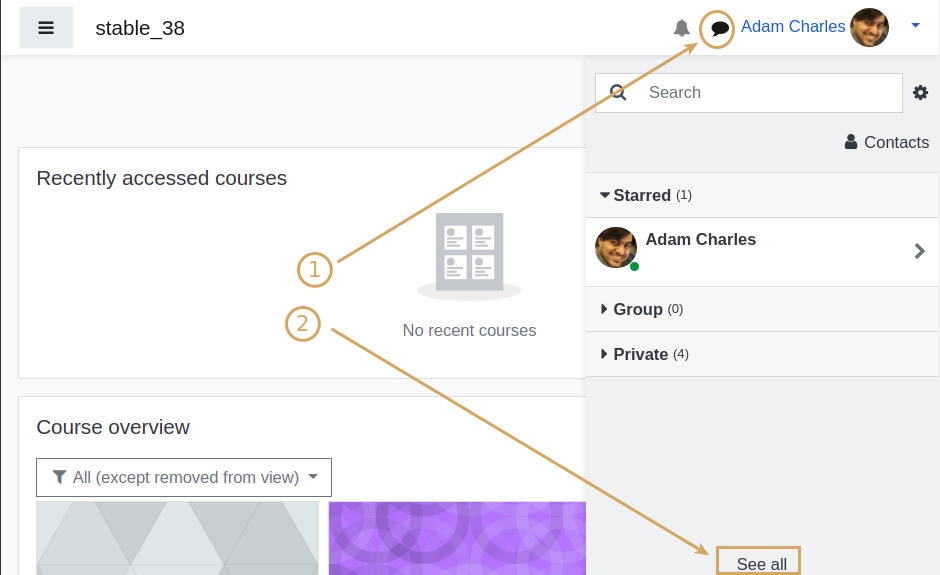940x575 pixels.
Task: Click the No recent courses placeholder icon
Action: (x=469, y=256)
